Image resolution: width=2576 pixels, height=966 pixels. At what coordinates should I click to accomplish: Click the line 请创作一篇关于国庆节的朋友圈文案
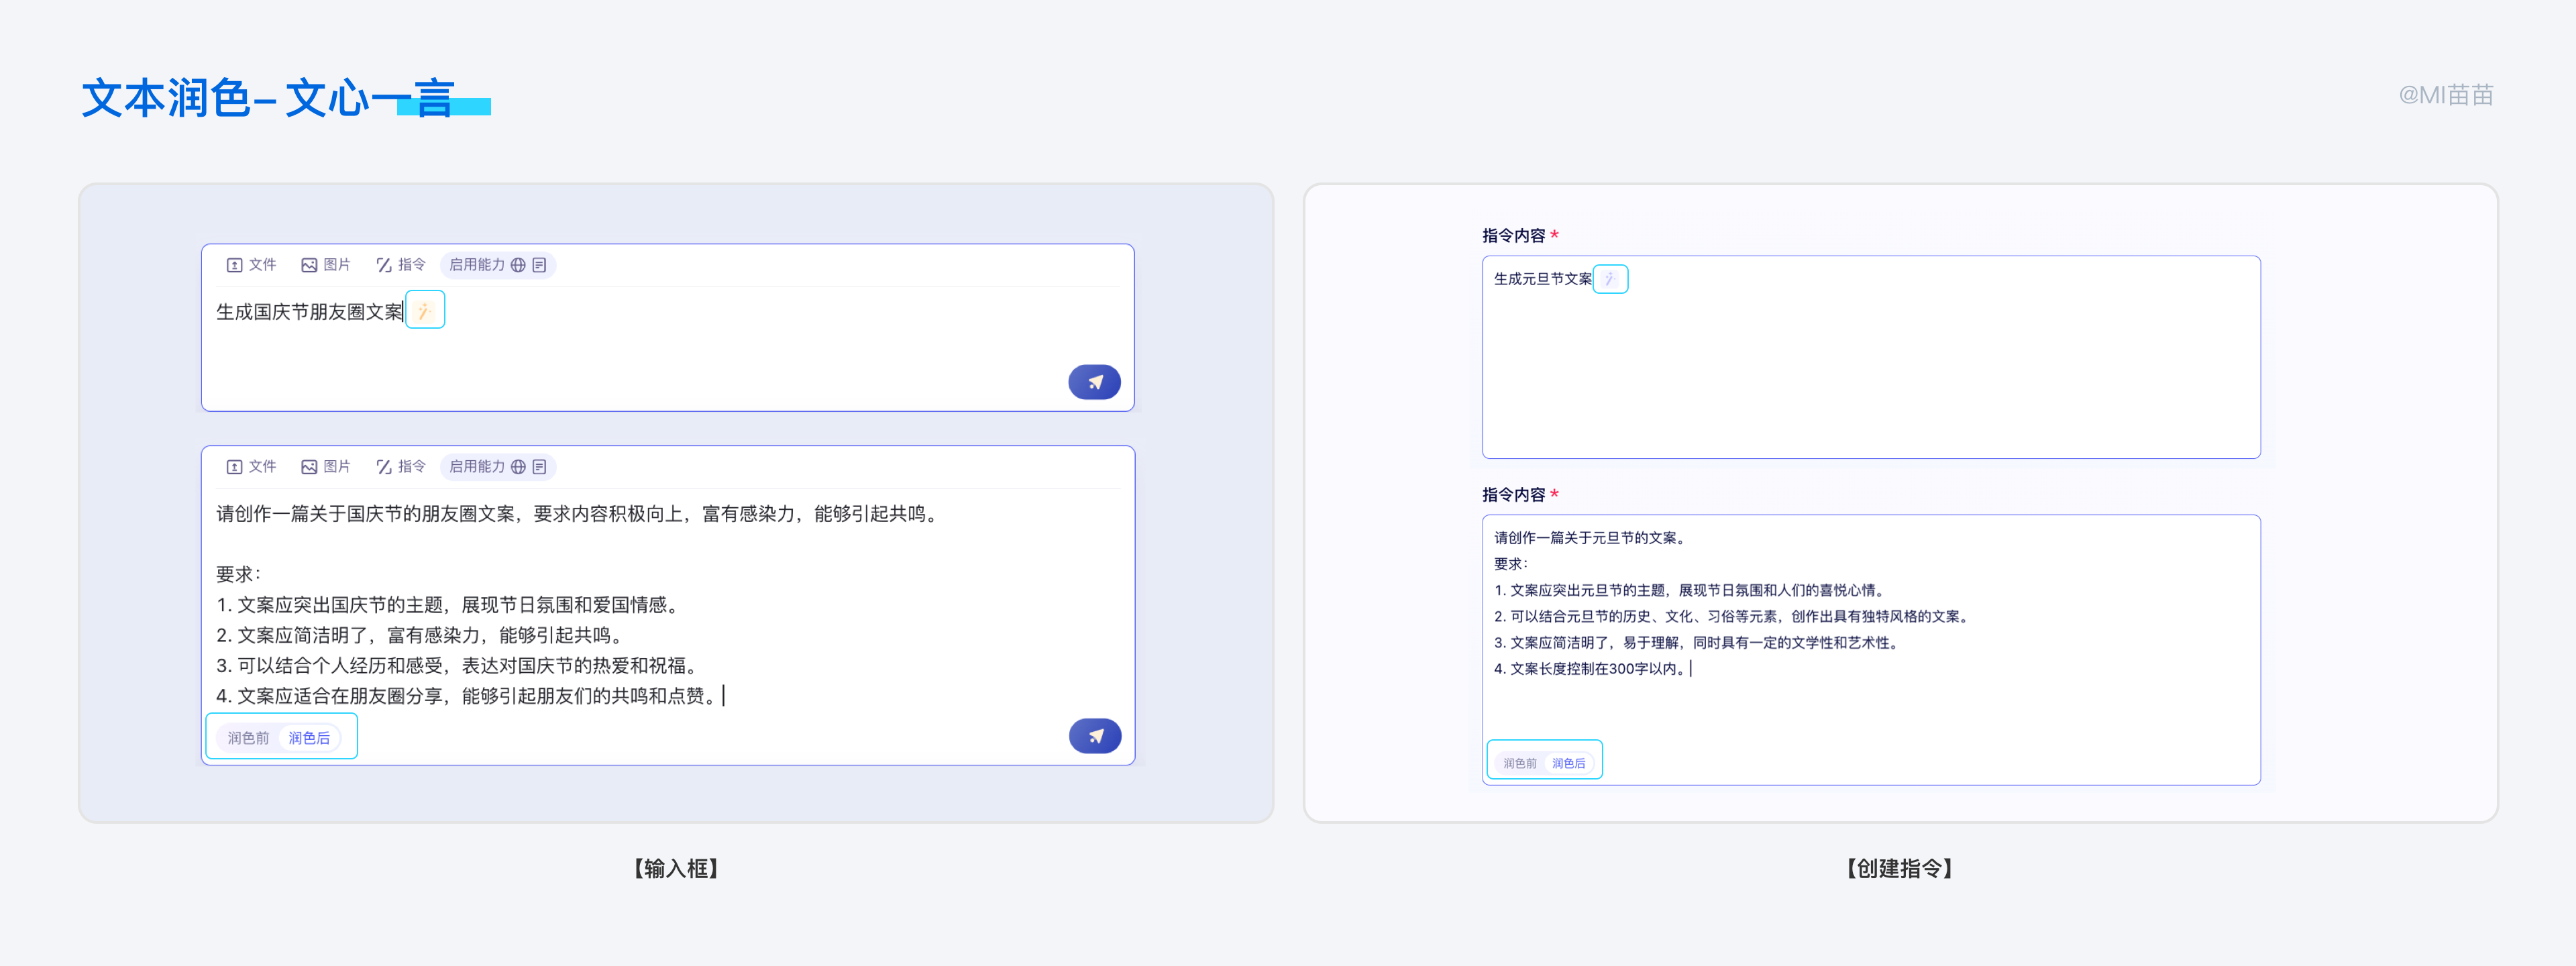[x=579, y=514]
